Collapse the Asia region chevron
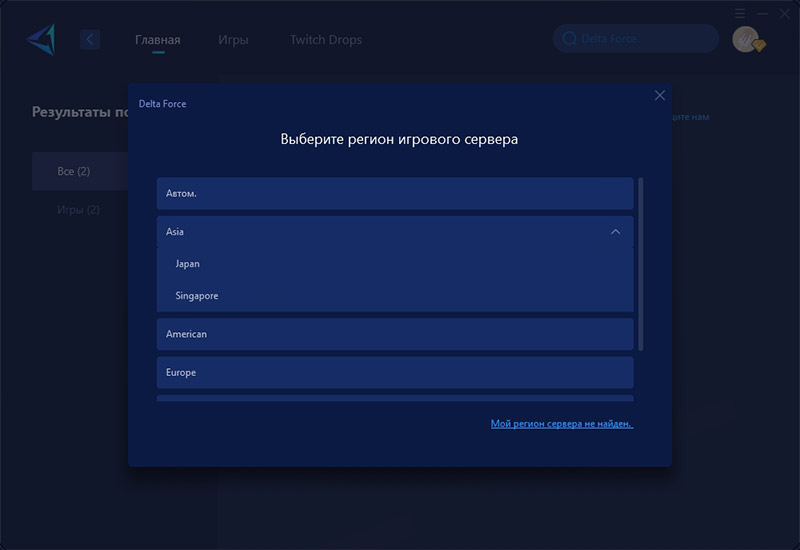 (615, 232)
